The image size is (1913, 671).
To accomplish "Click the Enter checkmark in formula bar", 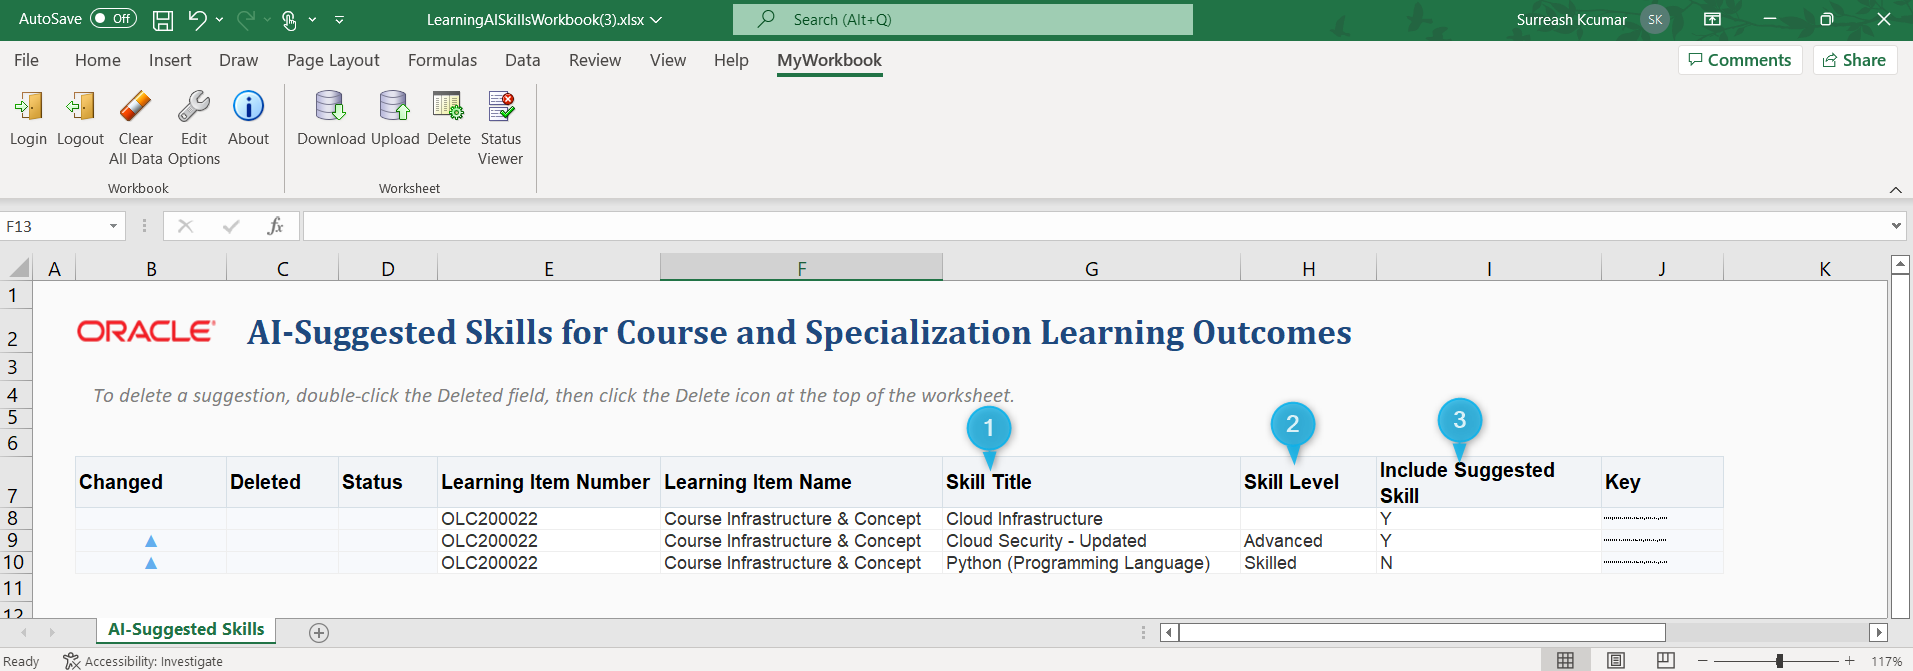I will coord(231,226).
